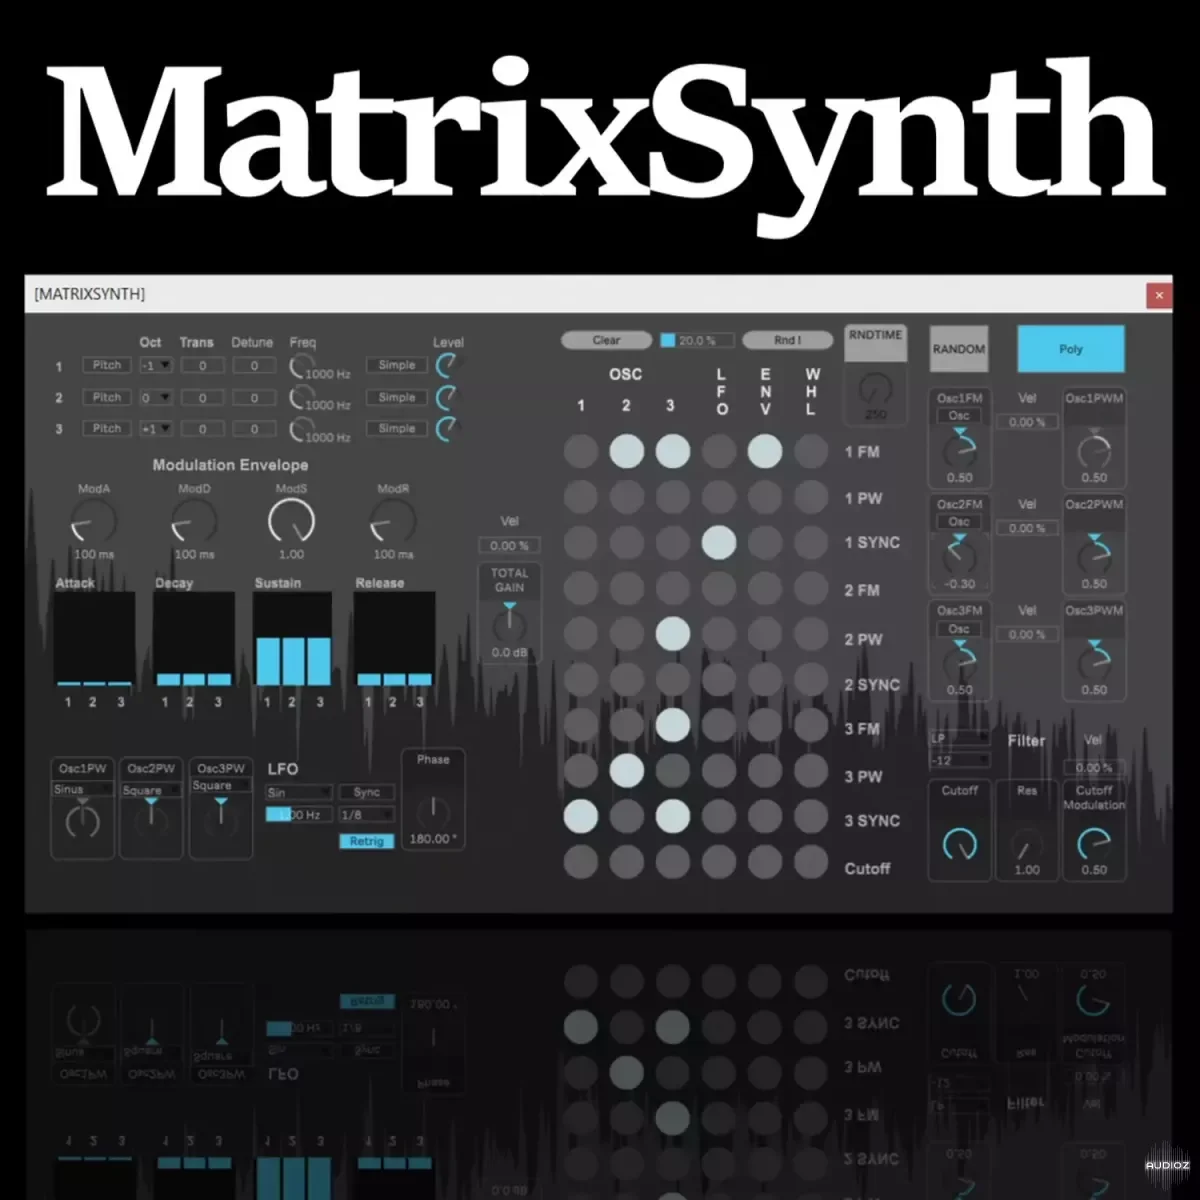The width and height of the screenshot is (1200, 1200).
Task: Toggle matrix cell OSC 2 to 3 PW
Action: (626, 771)
